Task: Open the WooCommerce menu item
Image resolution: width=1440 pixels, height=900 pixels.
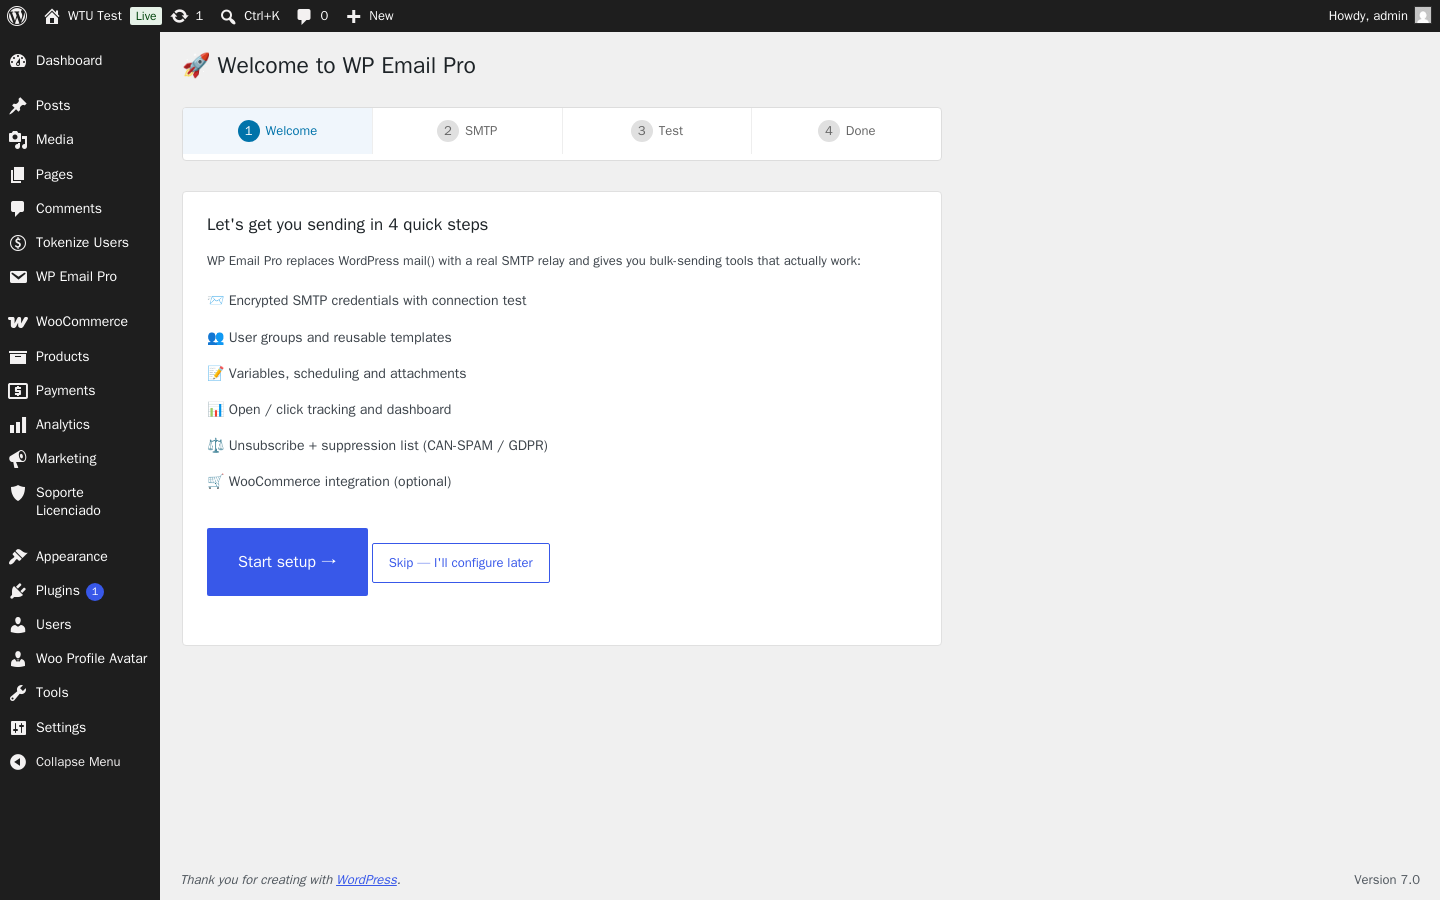Action: click(80, 322)
